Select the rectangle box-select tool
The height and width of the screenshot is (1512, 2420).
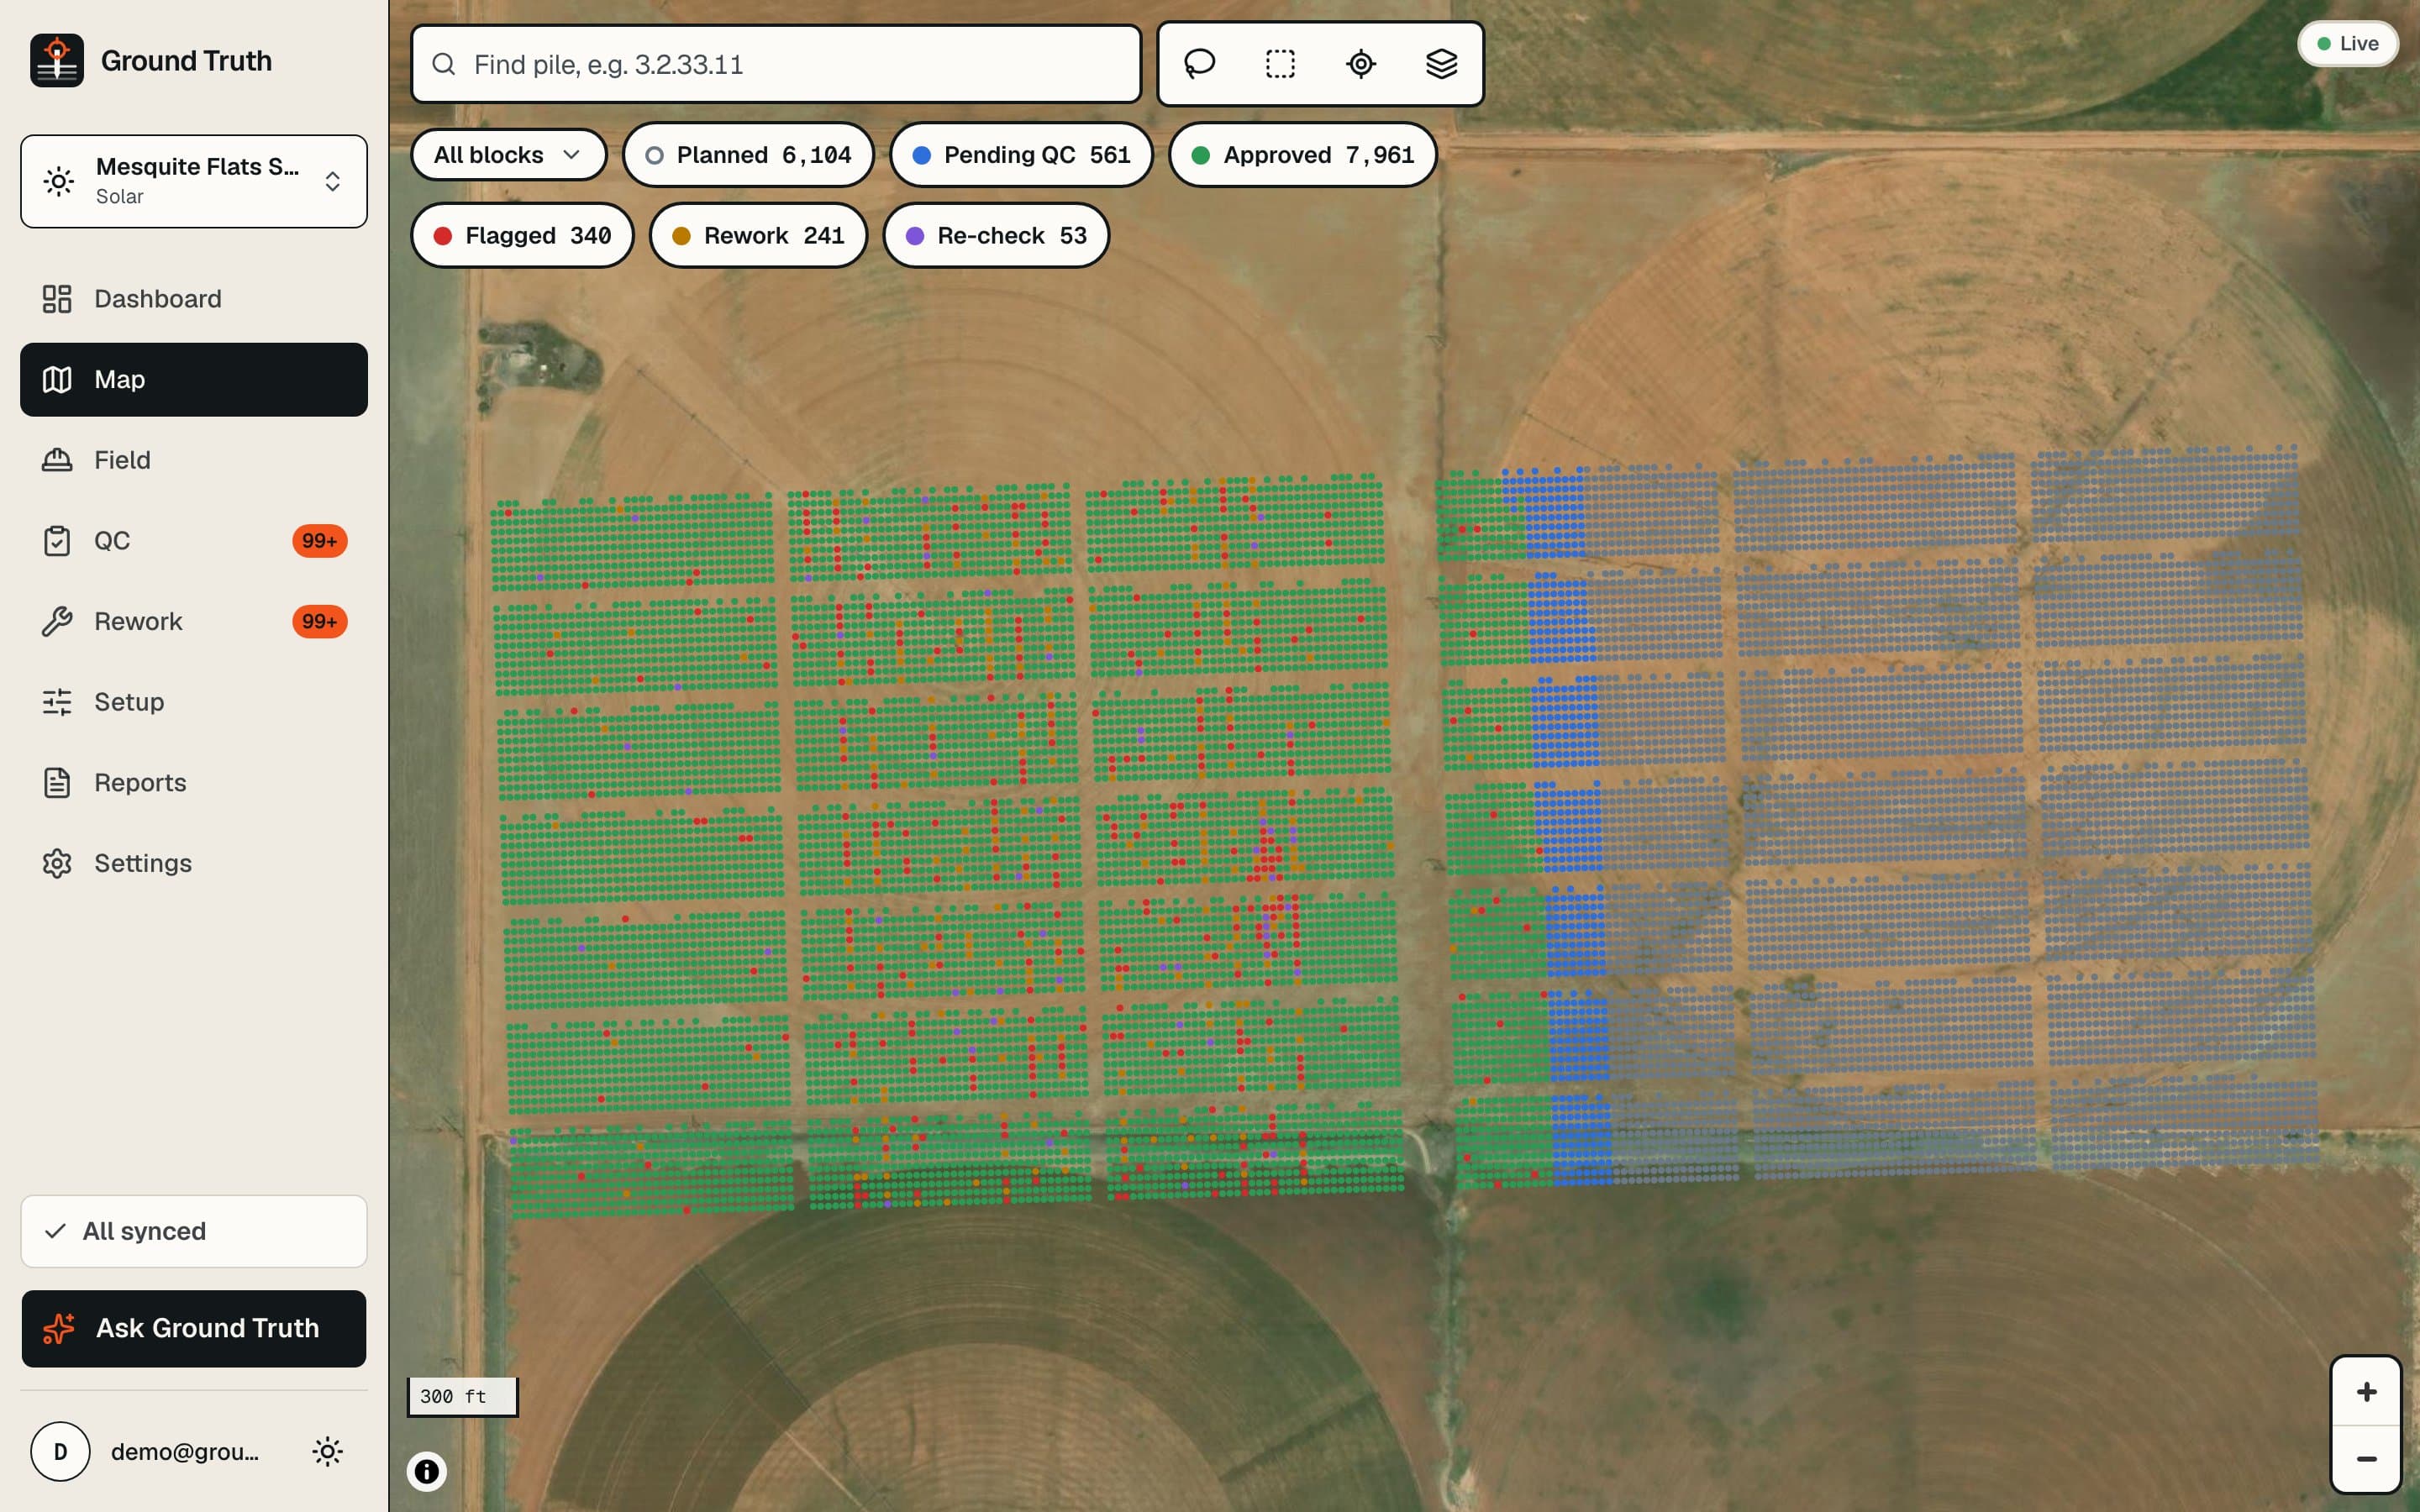[x=1280, y=64]
